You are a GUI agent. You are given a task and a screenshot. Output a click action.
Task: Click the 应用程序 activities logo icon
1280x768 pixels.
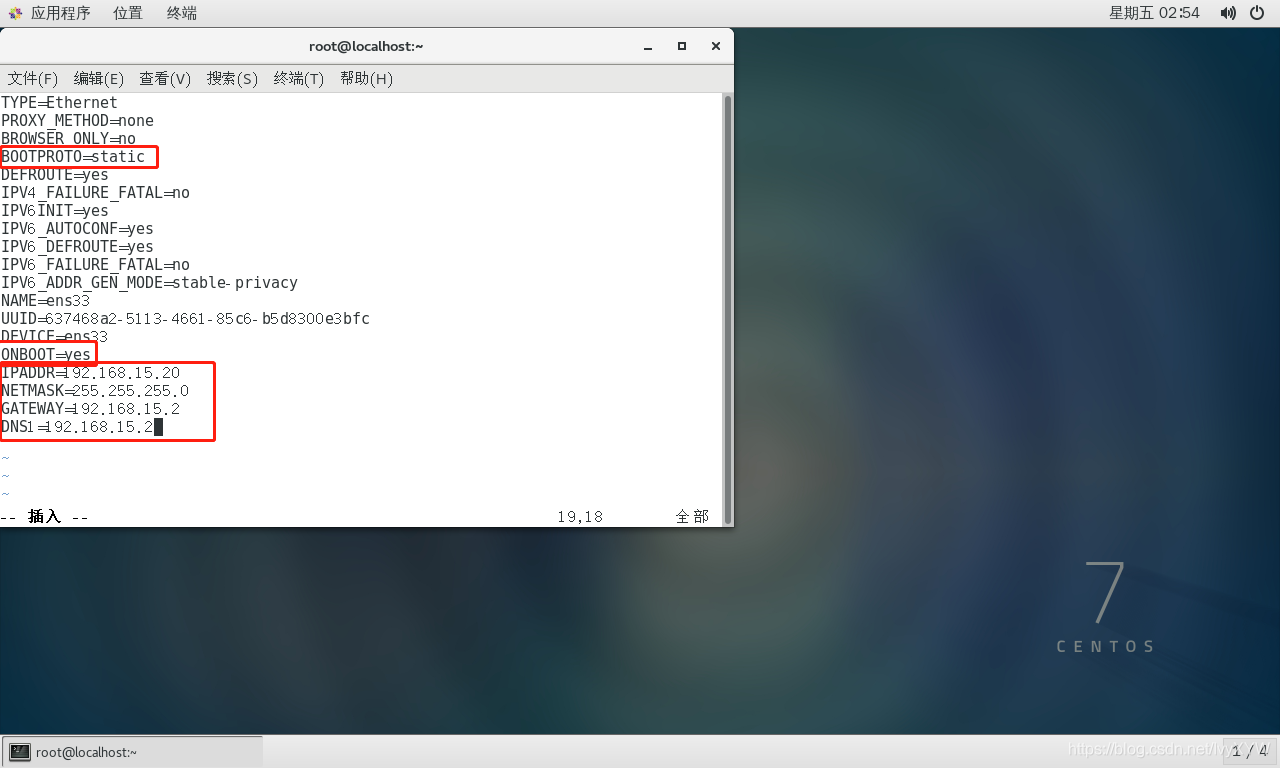point(15,13)
